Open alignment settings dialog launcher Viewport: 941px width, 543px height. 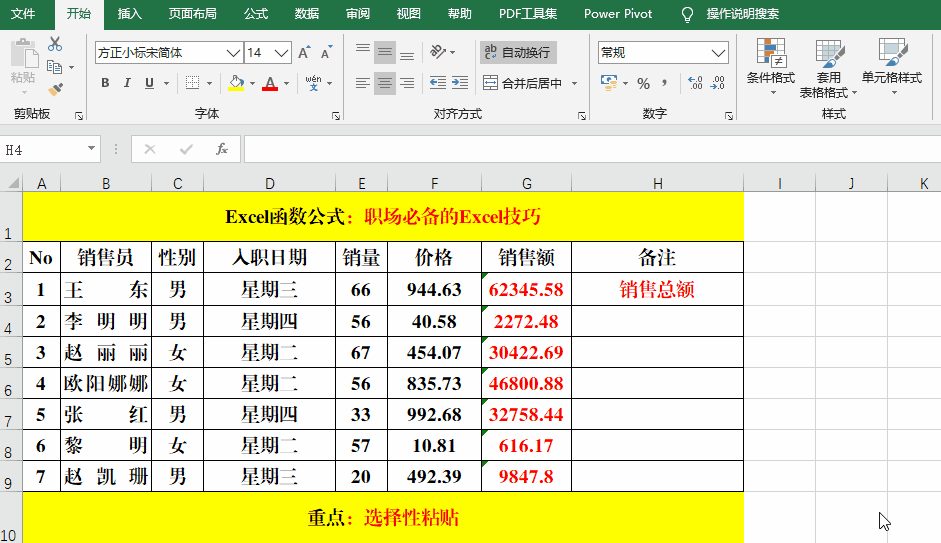[582, 116]
